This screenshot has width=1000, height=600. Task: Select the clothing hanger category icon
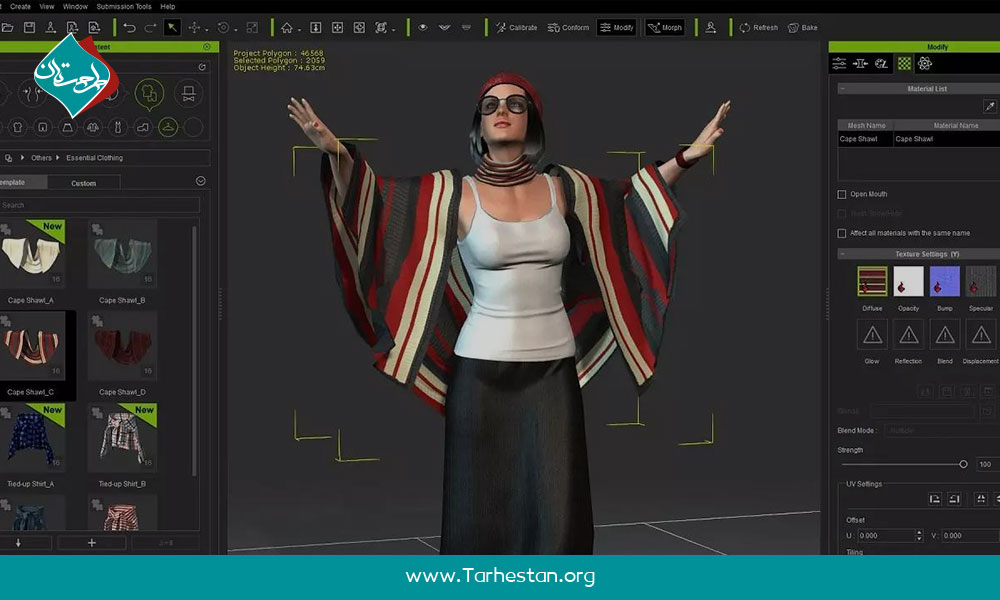[x=168, y=127]
